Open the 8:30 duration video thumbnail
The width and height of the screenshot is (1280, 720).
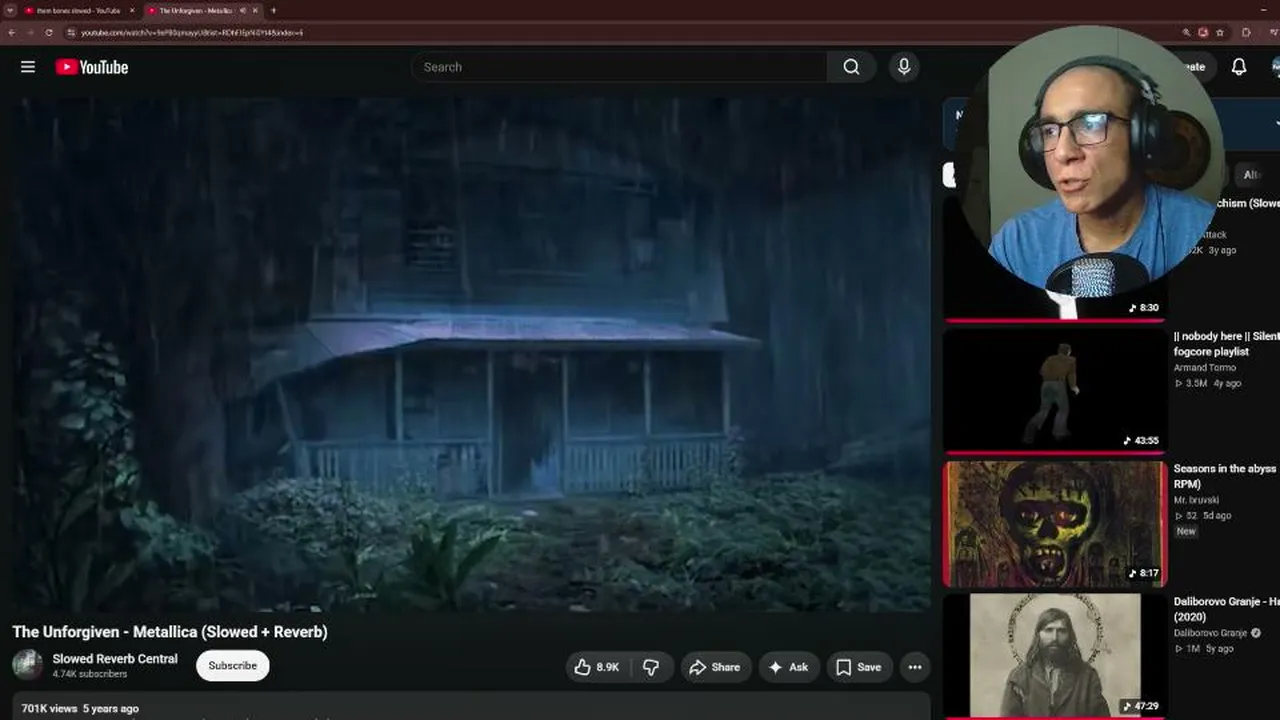click(x=1055, y=259)
